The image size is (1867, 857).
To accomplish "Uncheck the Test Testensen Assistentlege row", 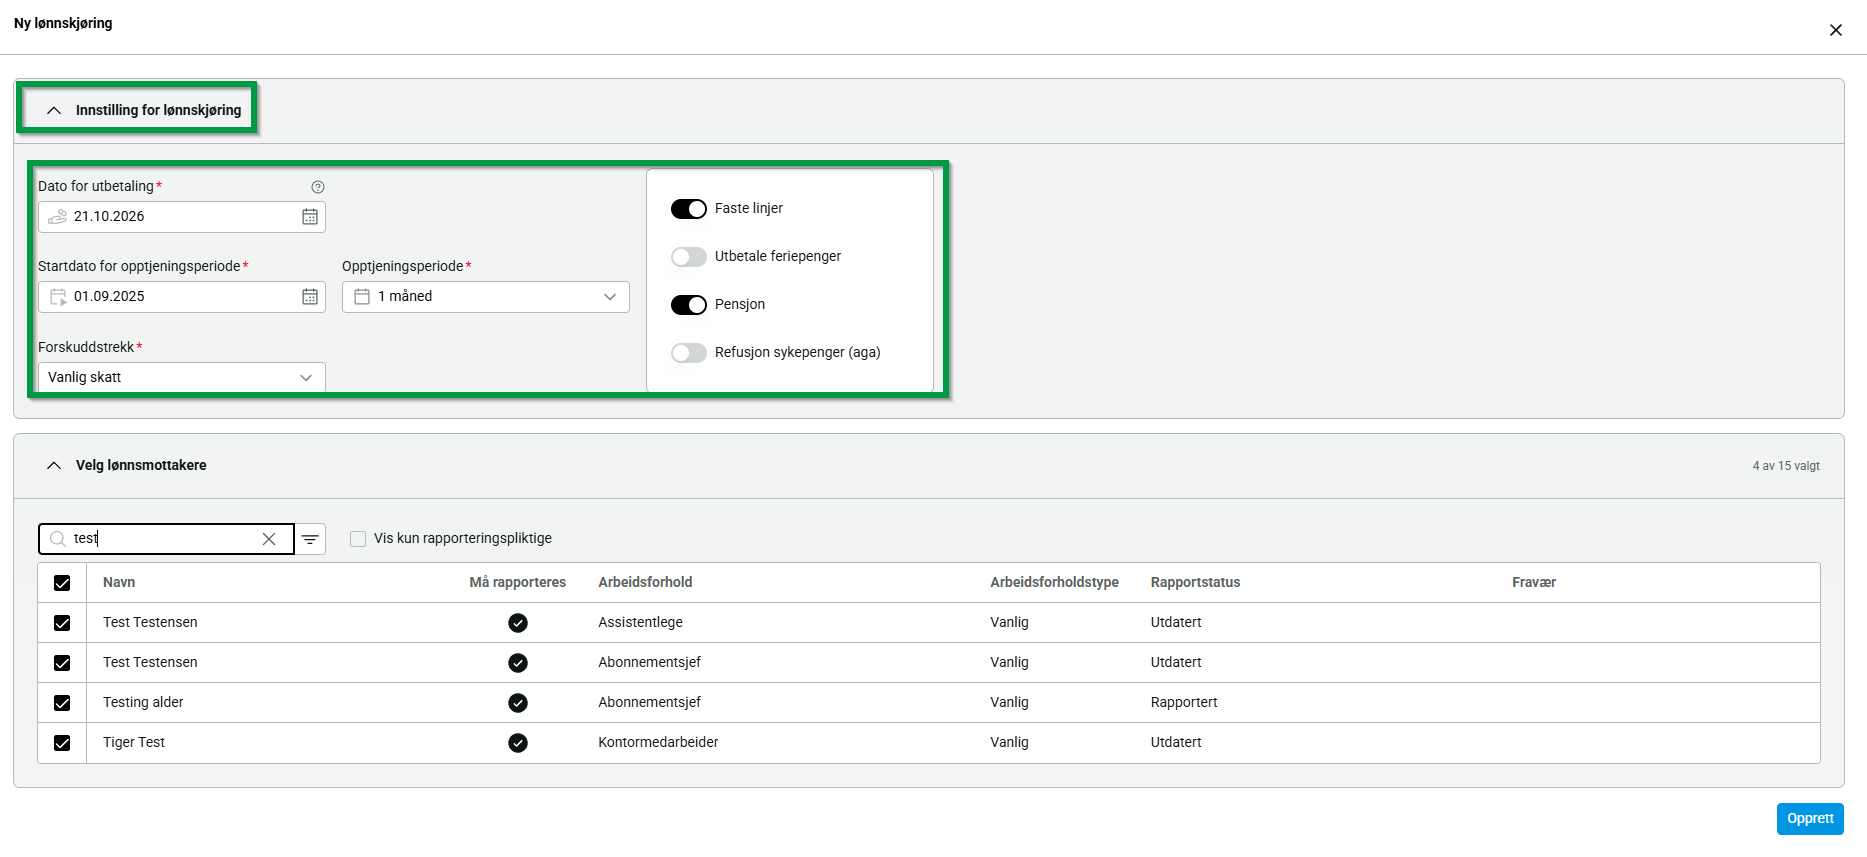I will pyautogui.click(x=62, y=623).
